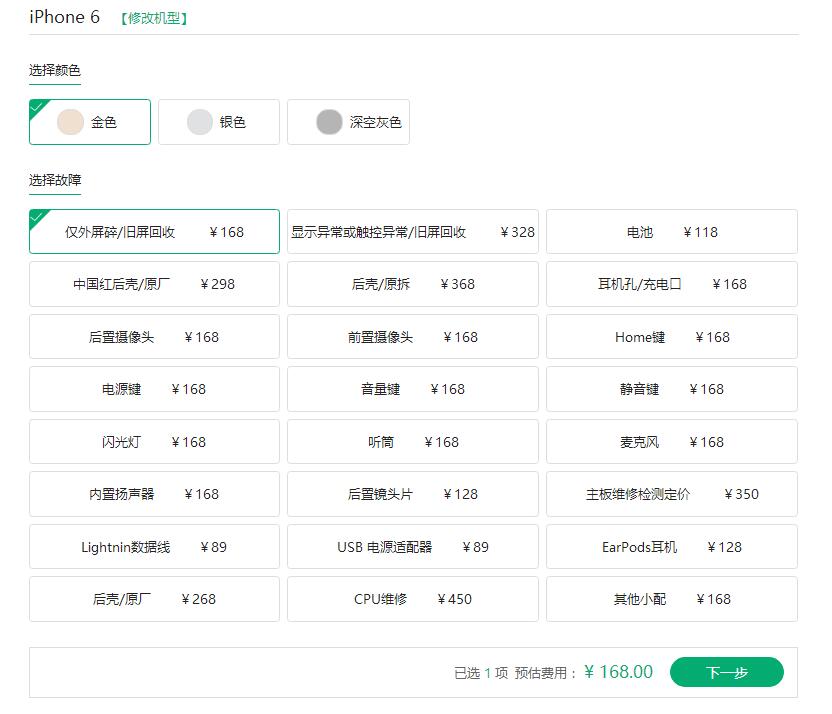Select EarPods耳机 ¥128 option
This screenshot has width=832, height=714.
point(672,546)
